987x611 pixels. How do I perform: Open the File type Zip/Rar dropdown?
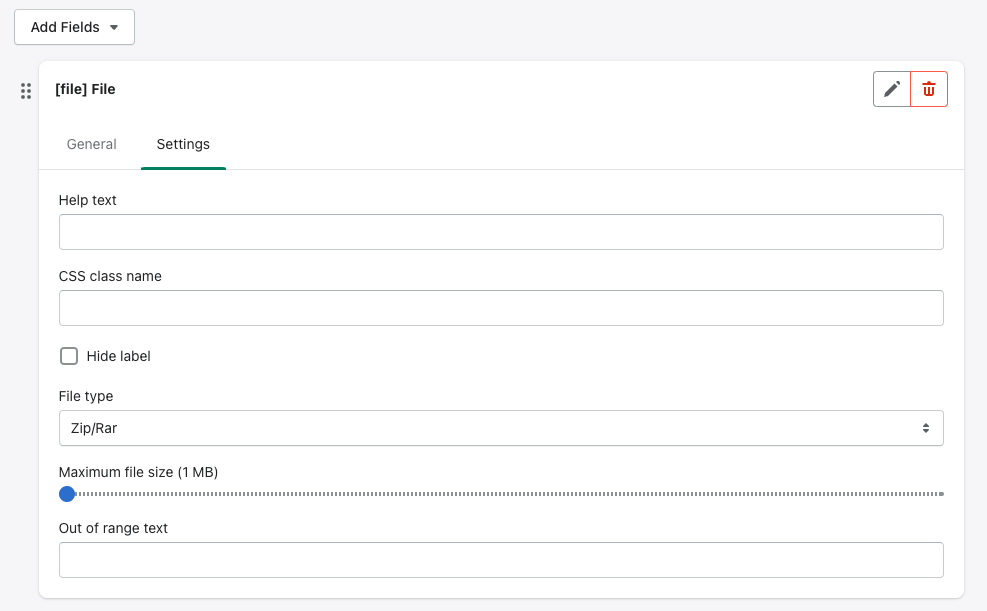[x=501, y=428]
